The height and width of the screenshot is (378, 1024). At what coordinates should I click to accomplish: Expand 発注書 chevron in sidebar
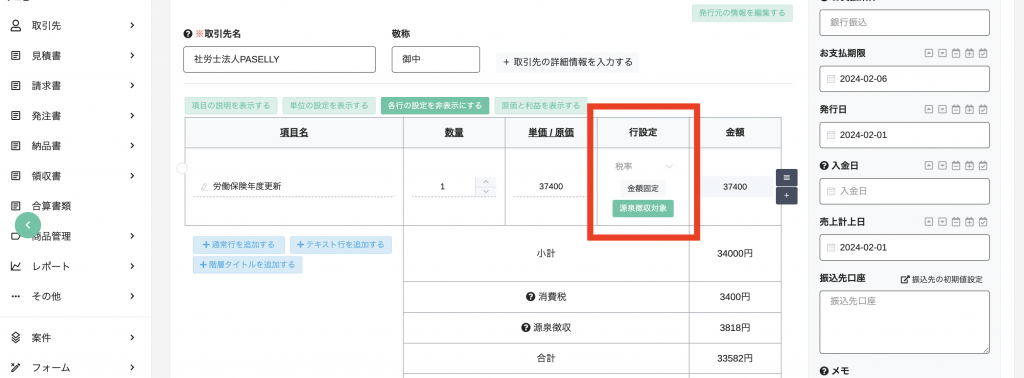(132, 116)
